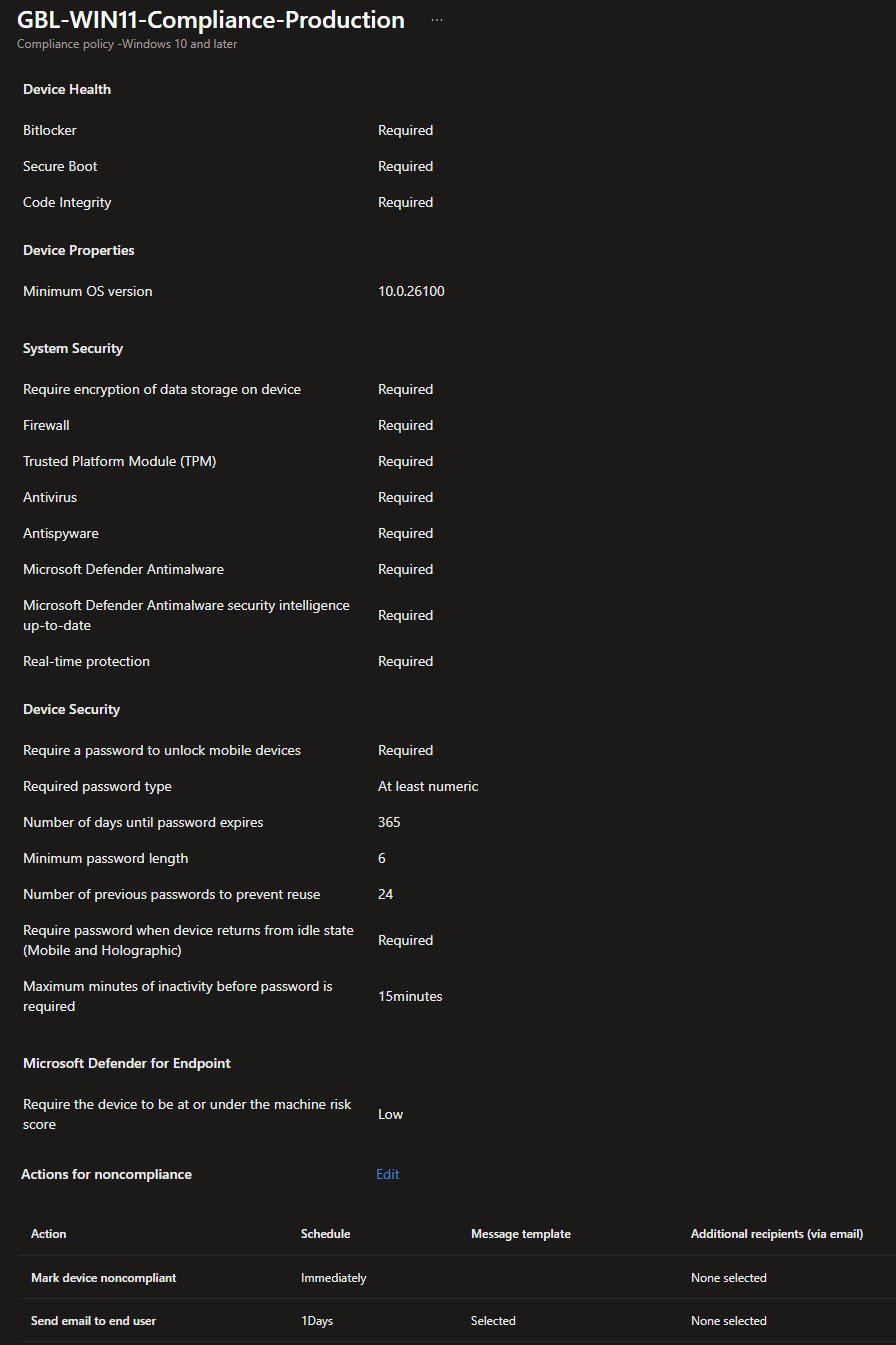The width and height of the screenshot is (896, 1345).
Task: Click the Schedule column header
Action: tap(325, 1234)
